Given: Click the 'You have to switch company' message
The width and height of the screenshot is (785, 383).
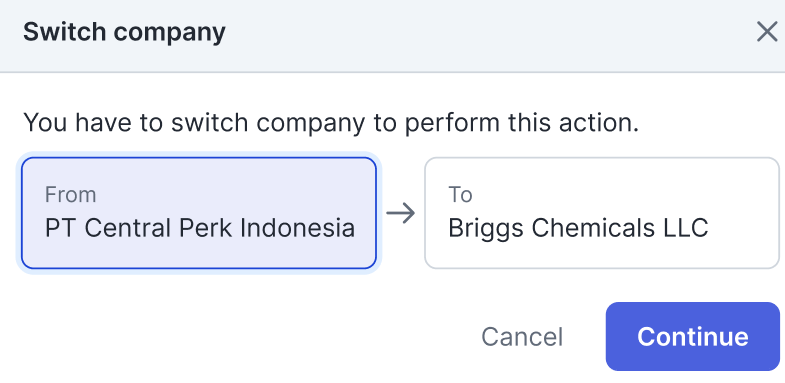Looking at the screenshot, I should point(331,123).
